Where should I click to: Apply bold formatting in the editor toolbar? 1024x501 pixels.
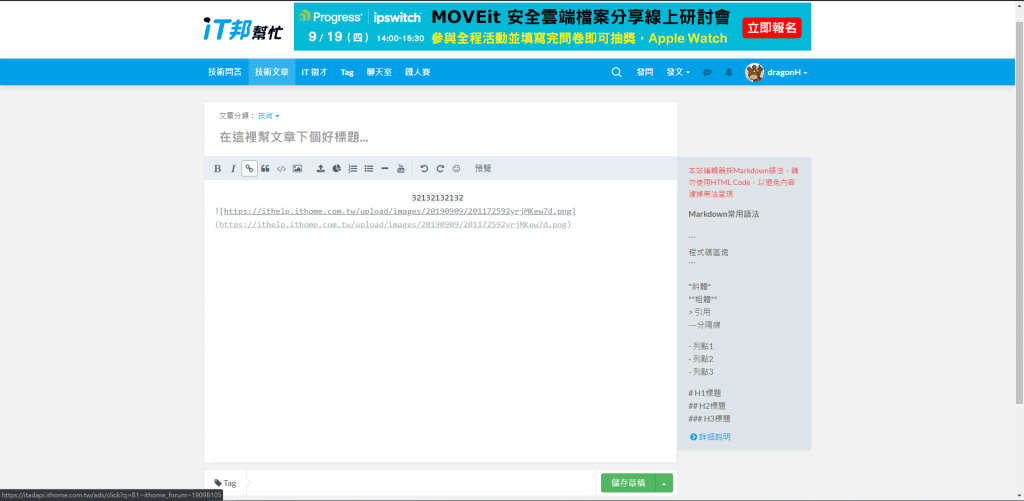217,169
